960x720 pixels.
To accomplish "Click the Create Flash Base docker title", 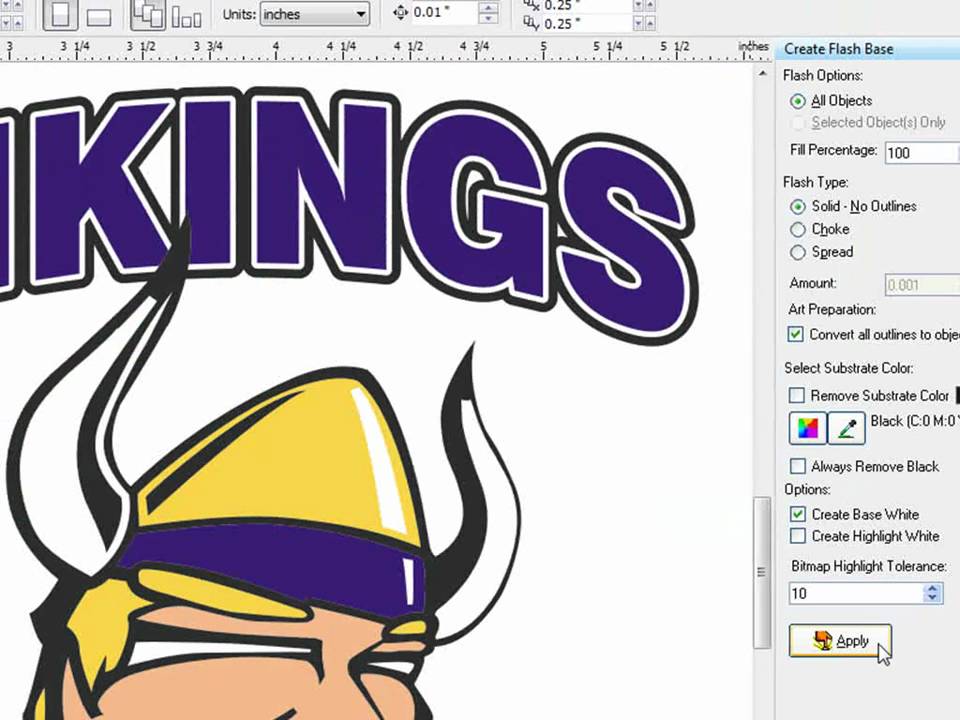I will 839,49.
